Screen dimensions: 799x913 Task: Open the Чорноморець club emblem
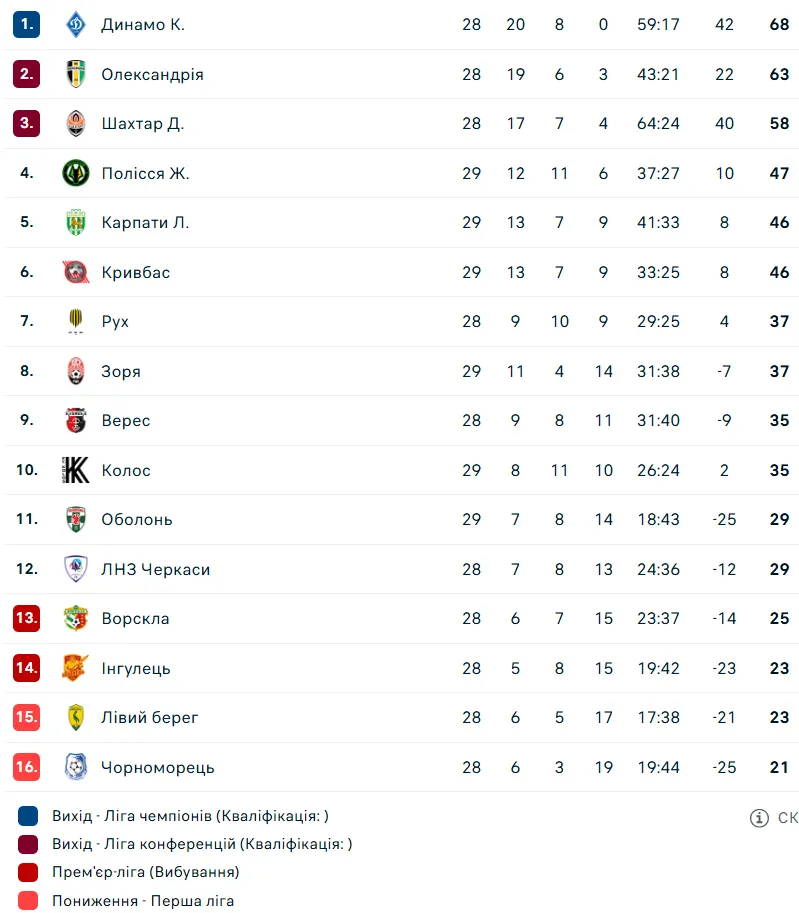(x=76, y=767)
